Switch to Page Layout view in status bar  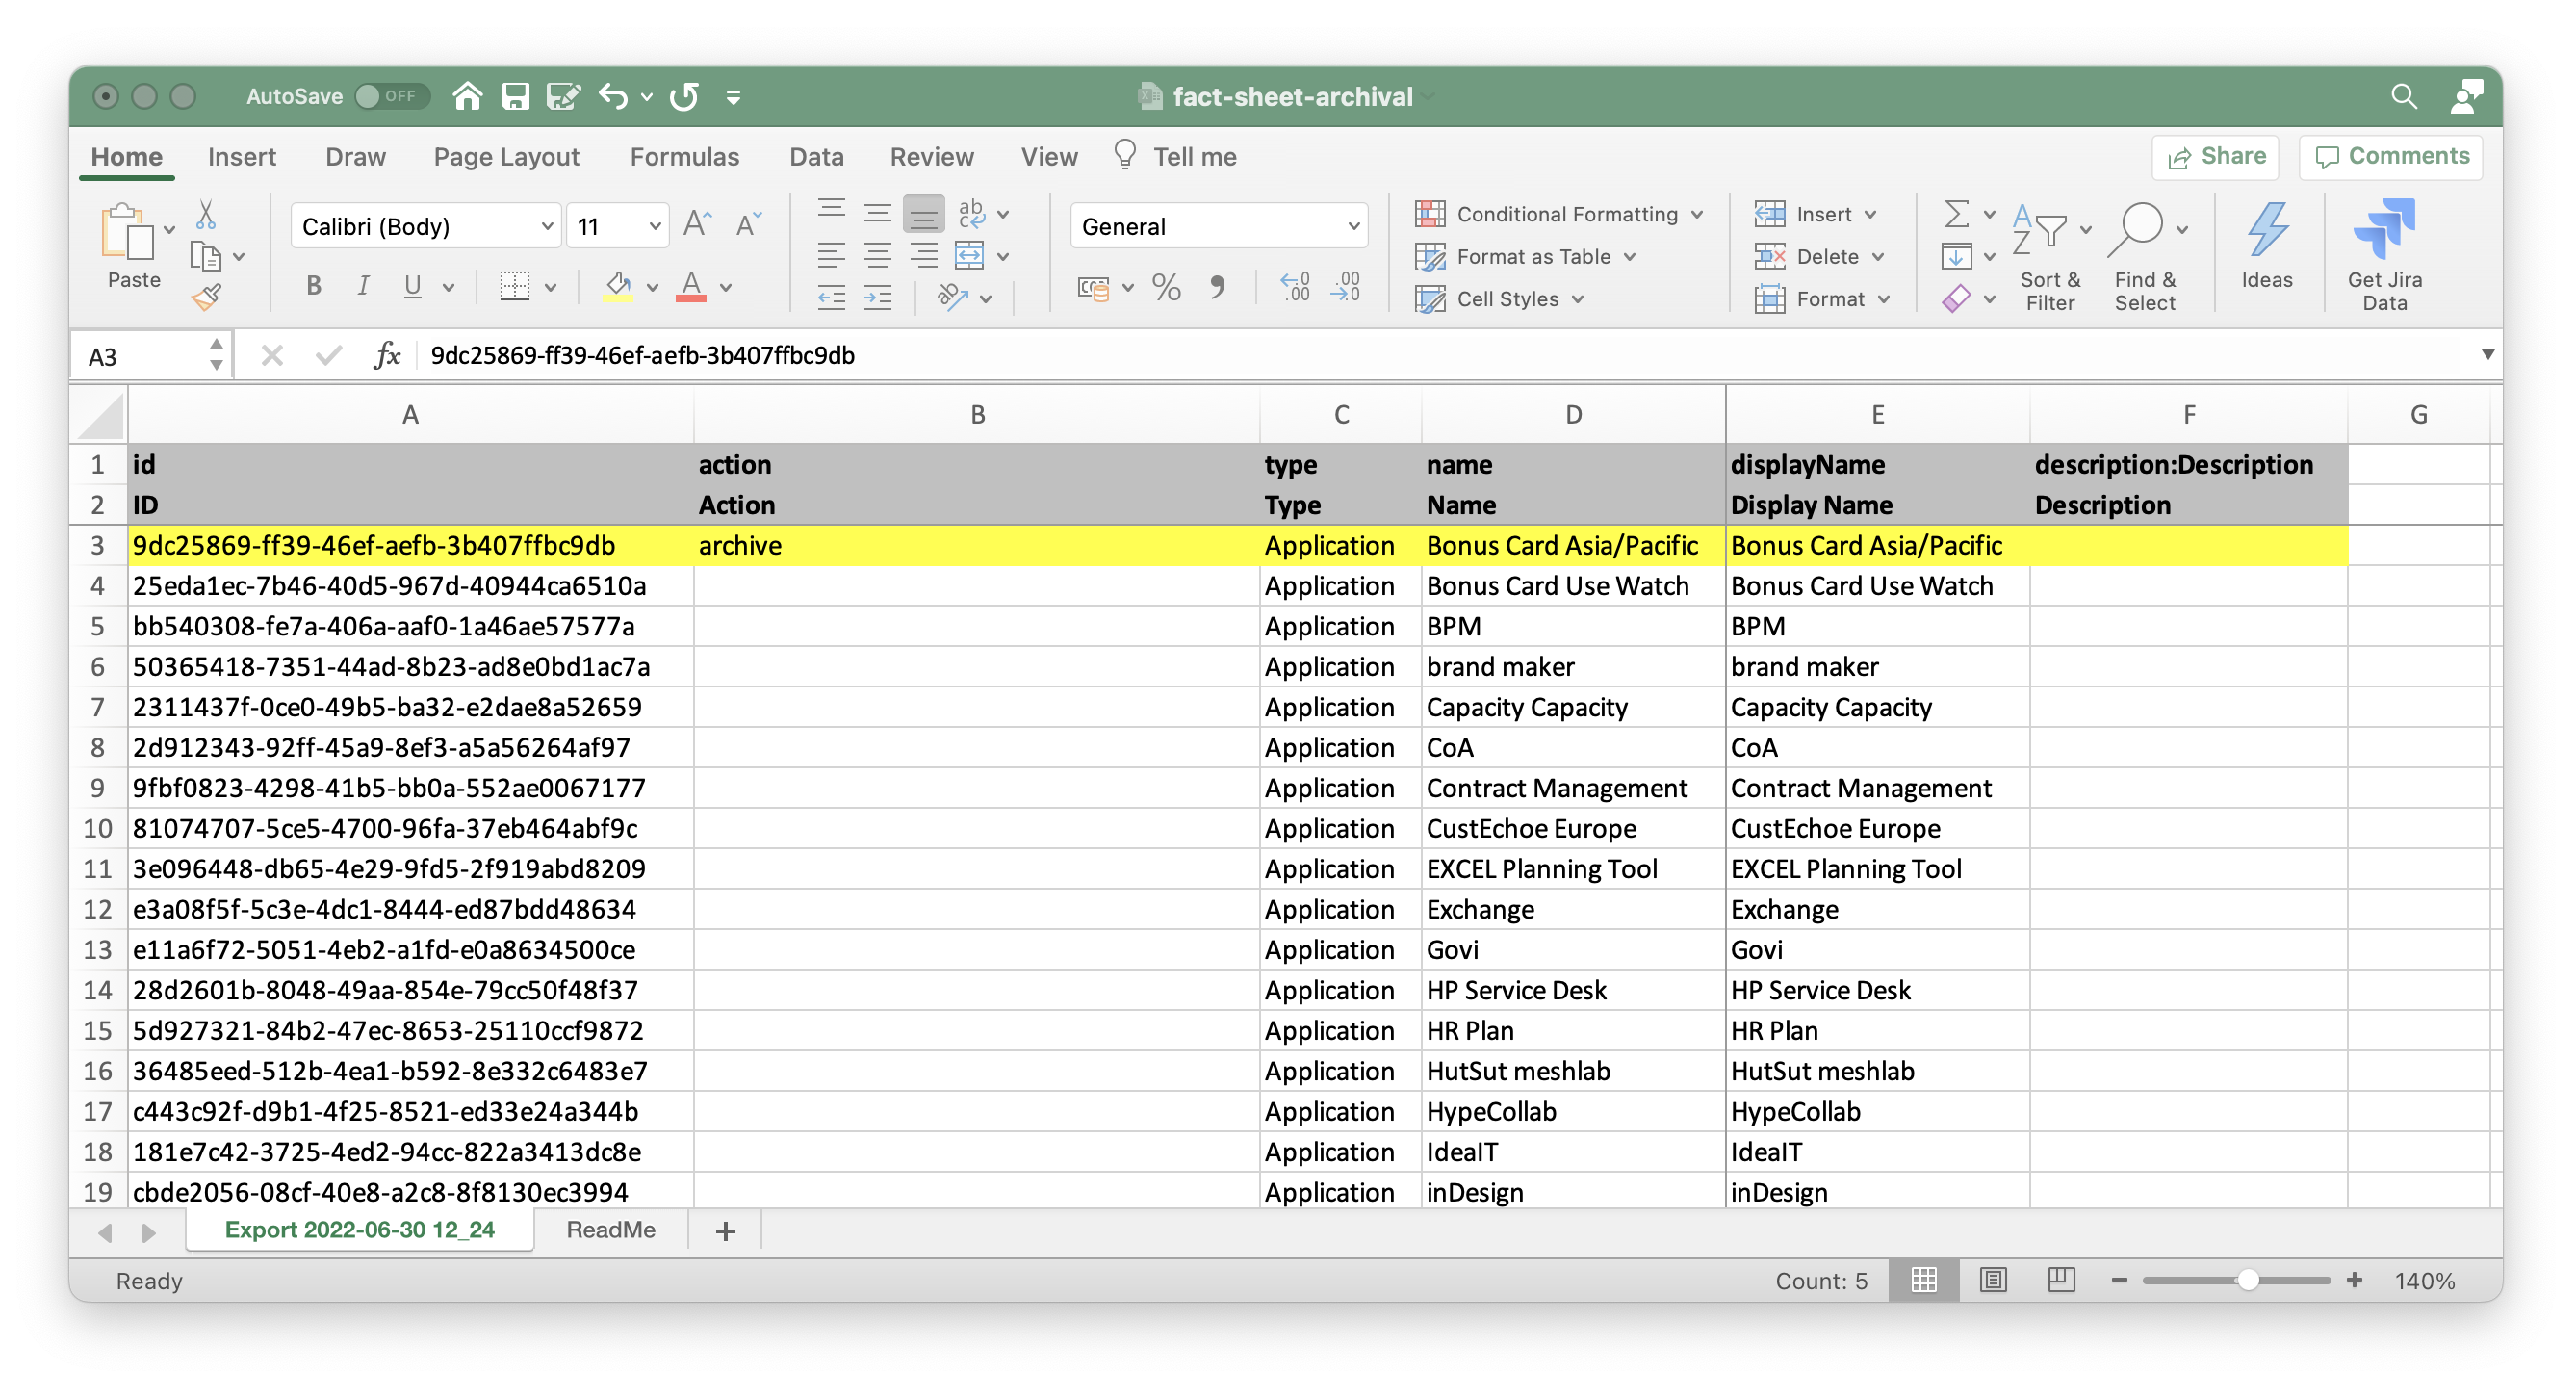coord(1992,1279)
